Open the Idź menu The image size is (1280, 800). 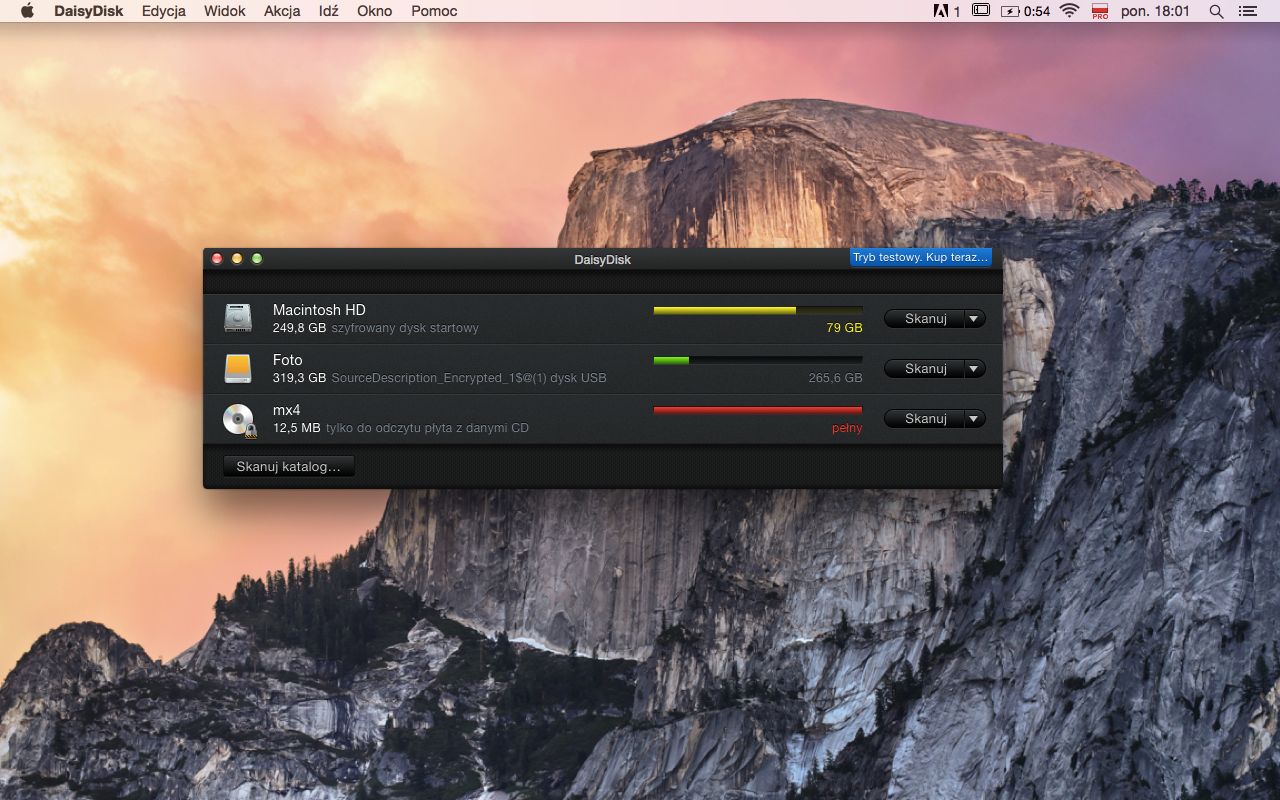point(328,11)
